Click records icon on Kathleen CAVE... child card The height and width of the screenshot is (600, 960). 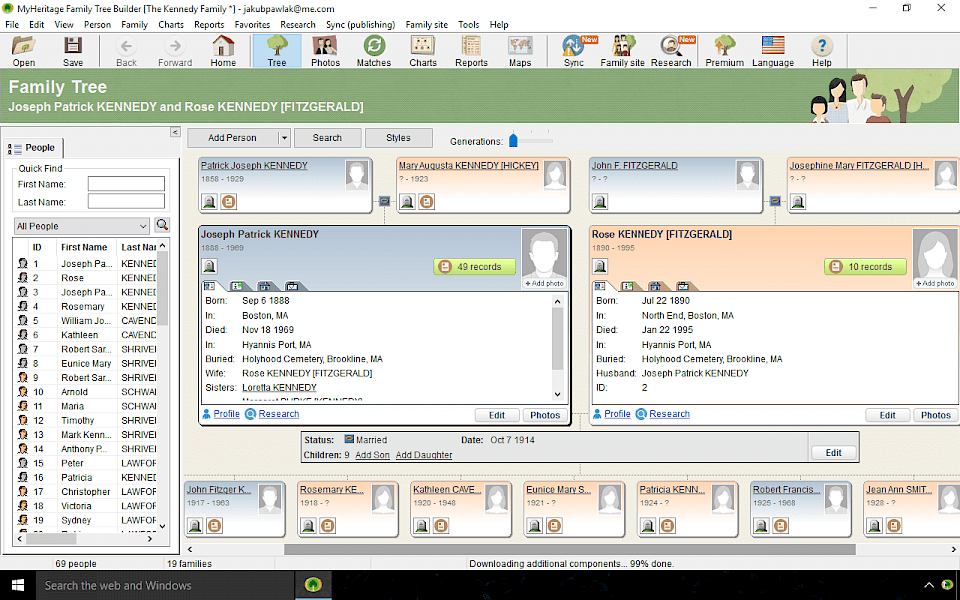pos(441,525)
